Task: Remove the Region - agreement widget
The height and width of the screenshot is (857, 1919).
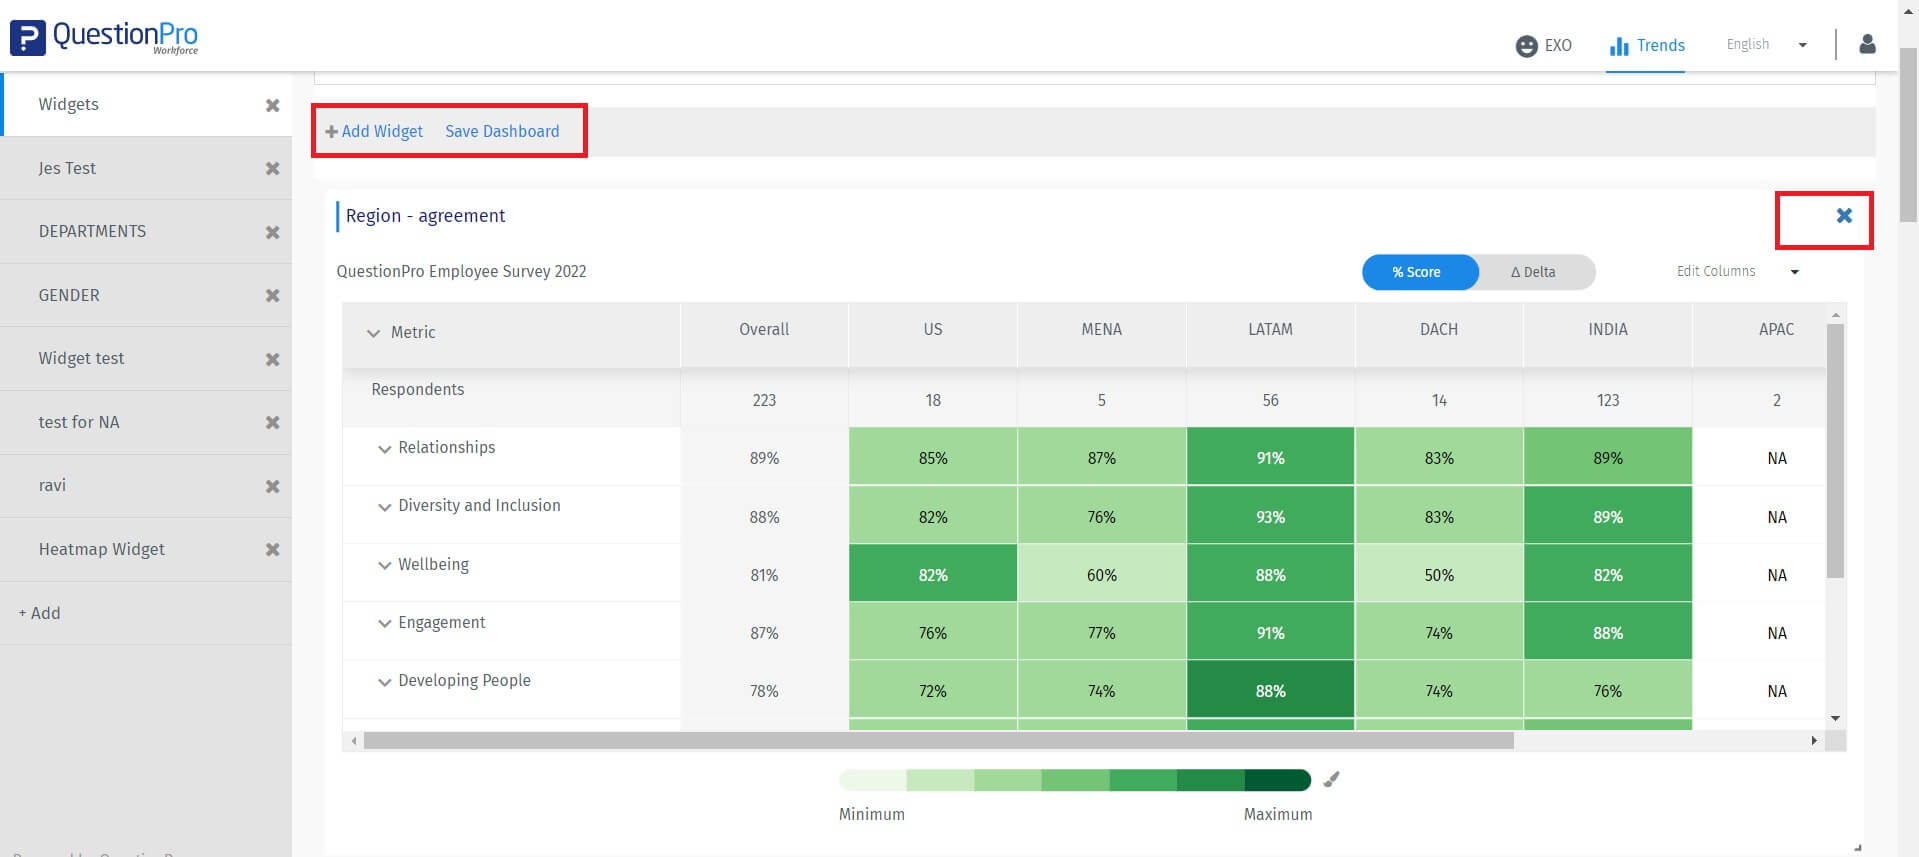Action: click(1844, 216)
